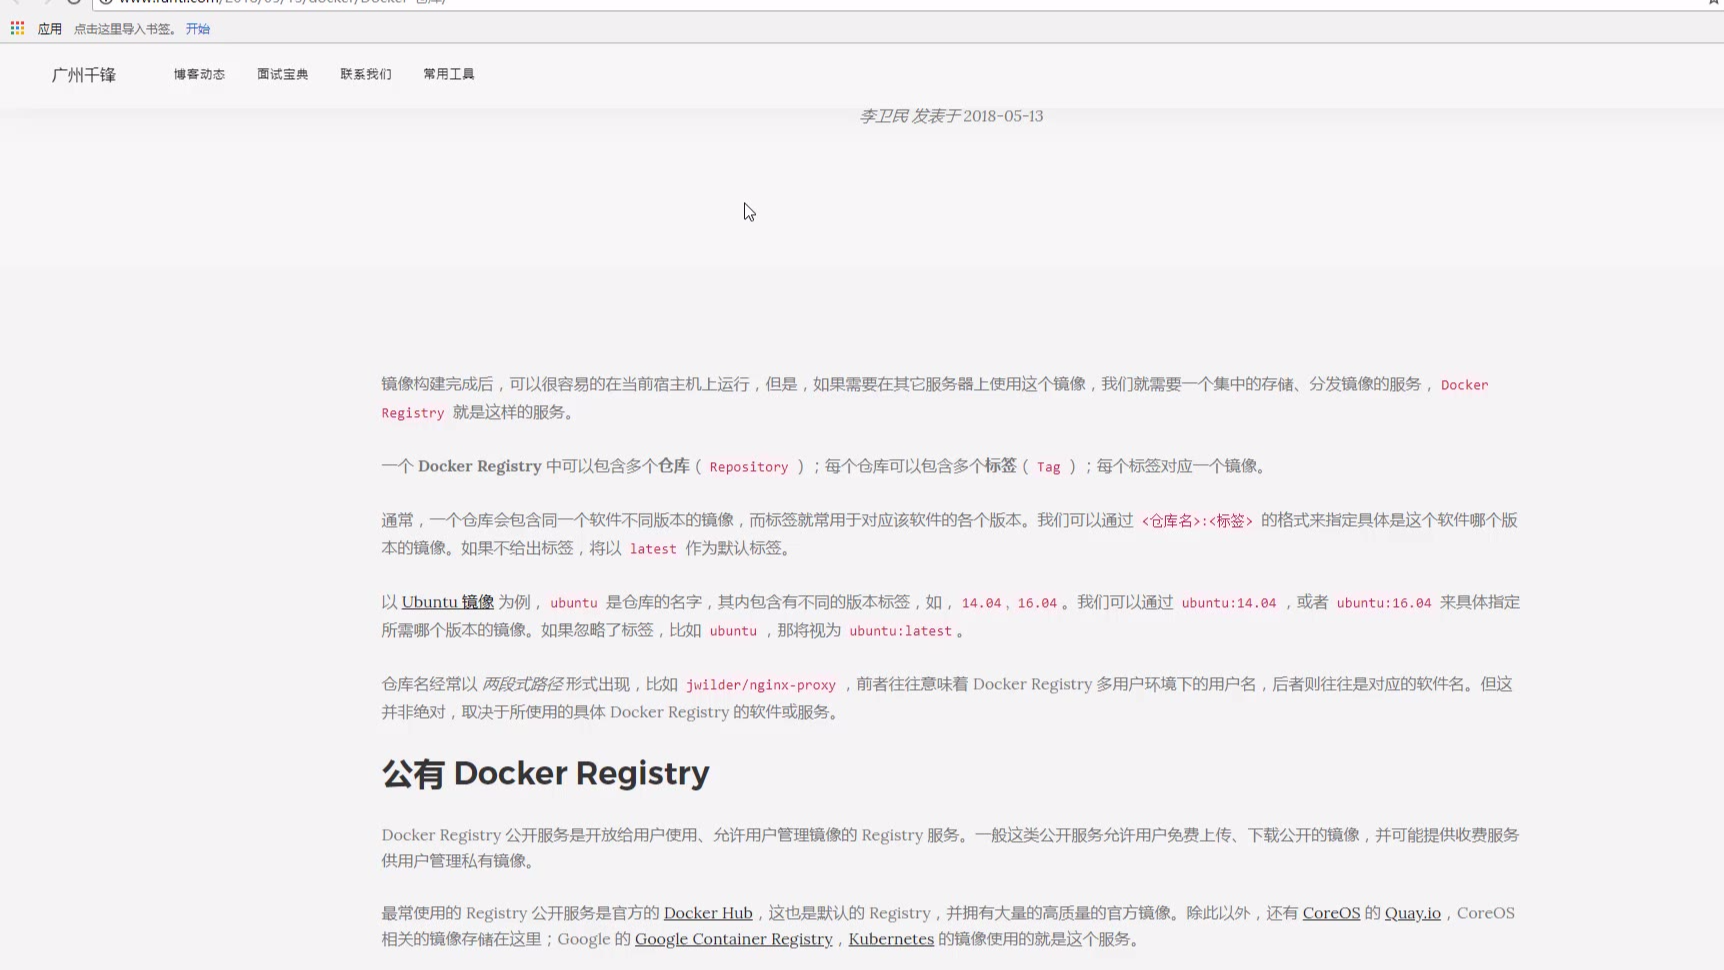The height and width of the screenshot is (970, 1724).
Task: Click the jwilder/nginx-proxy code snippet
Action: pos(760,685)
